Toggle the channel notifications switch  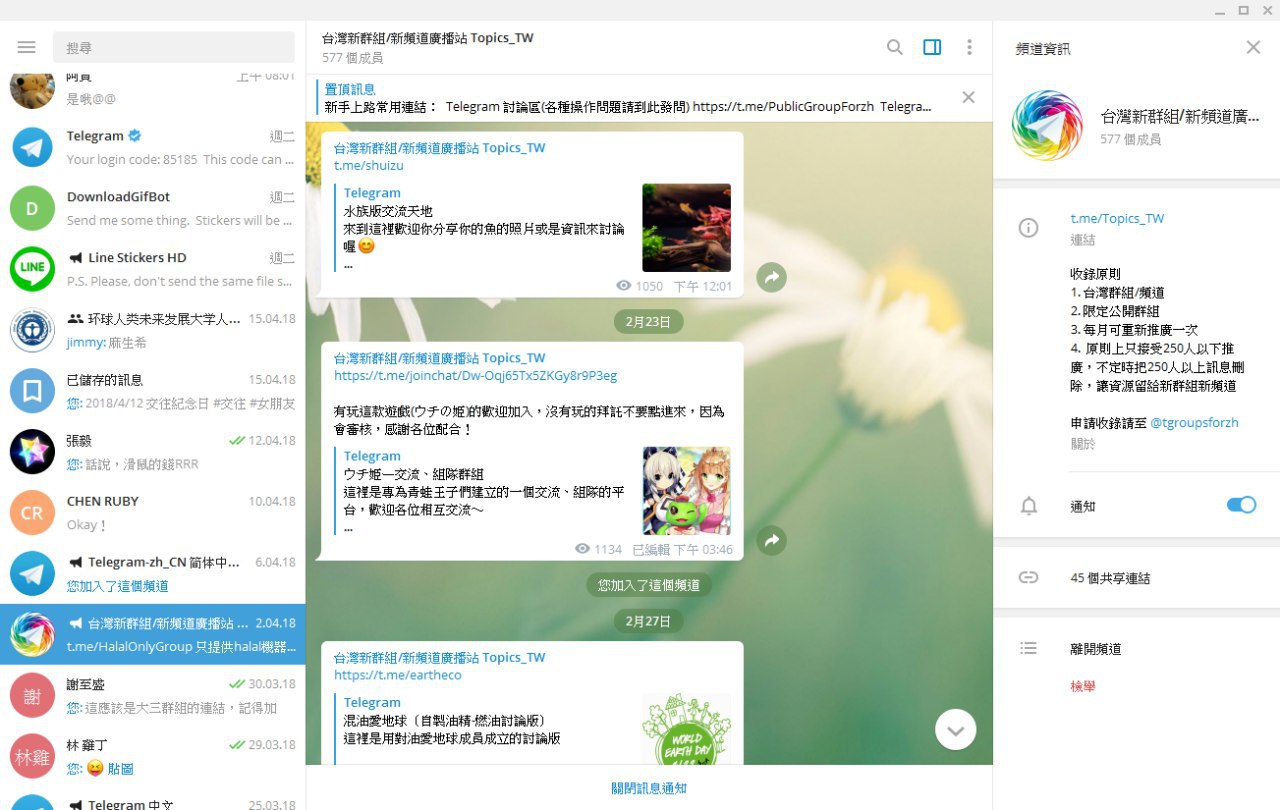[1241, 505]
